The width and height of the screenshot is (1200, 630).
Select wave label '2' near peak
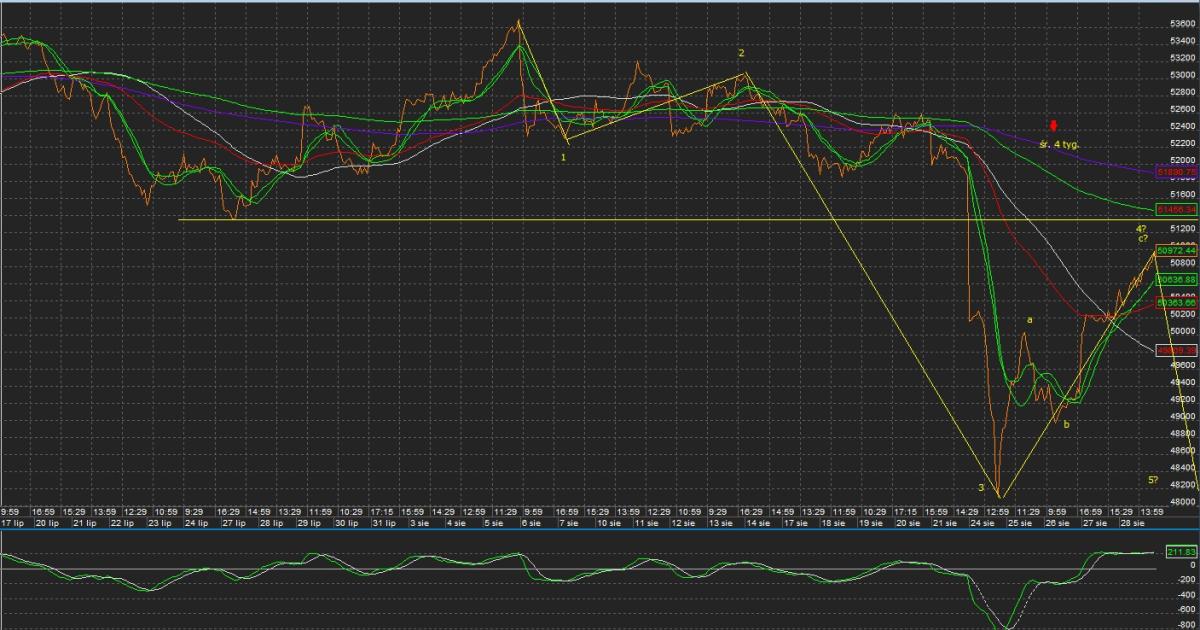(741, 53)
